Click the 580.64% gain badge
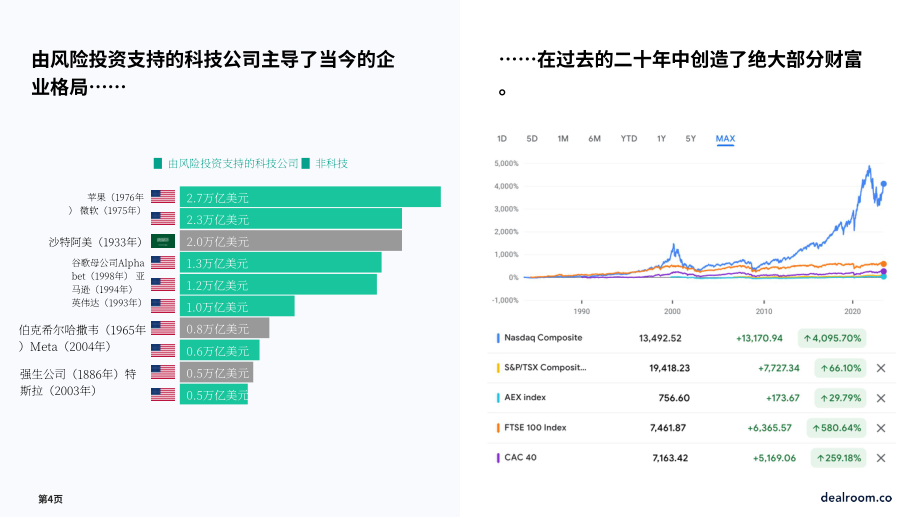920x518 pixels. 836,428
